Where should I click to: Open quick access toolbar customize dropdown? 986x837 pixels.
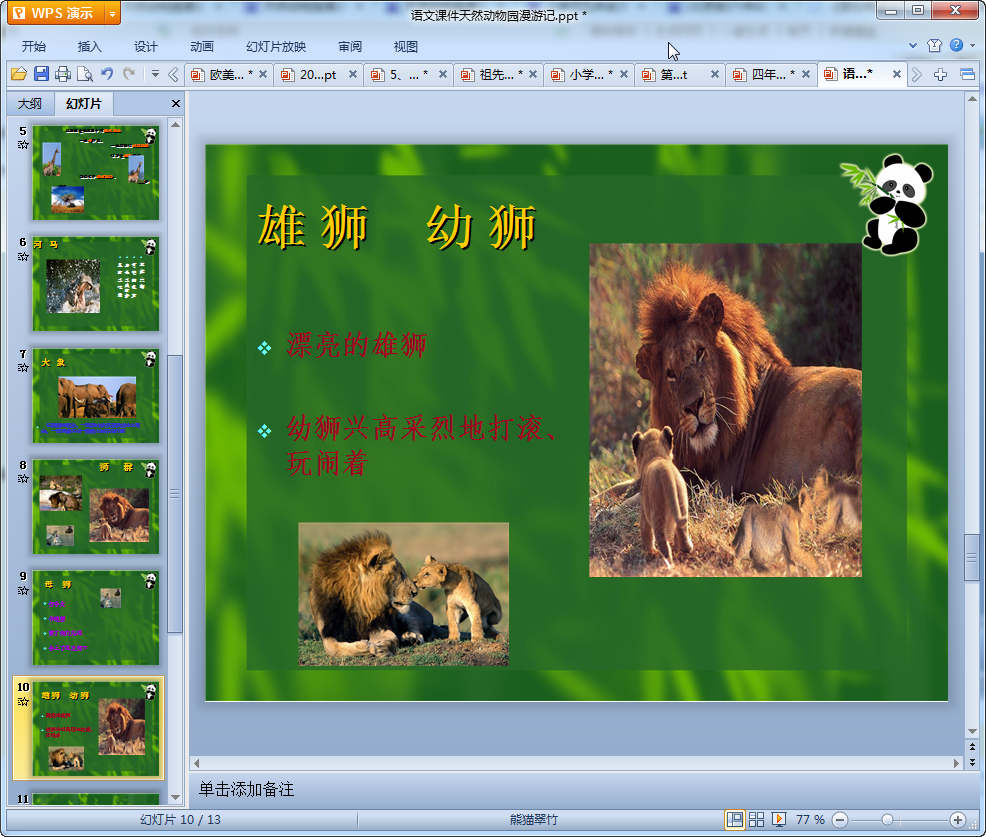point(155,74)
